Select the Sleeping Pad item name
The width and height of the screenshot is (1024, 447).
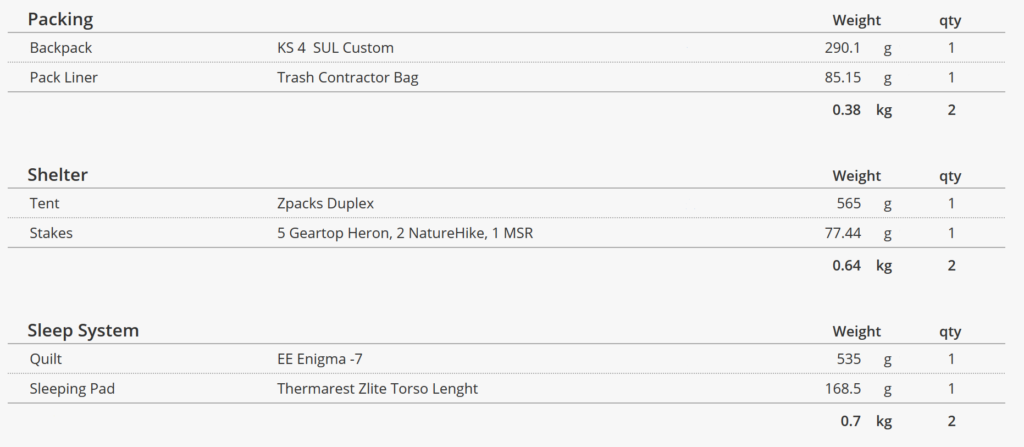coord(72,389)
